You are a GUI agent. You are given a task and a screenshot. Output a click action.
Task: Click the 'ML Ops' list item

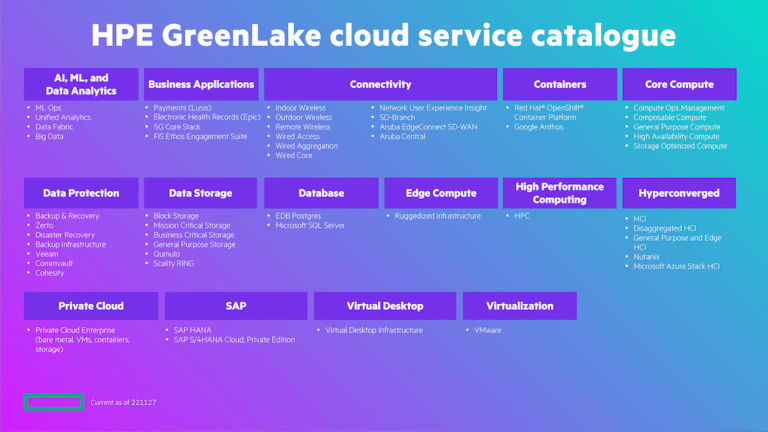tap(48, 108)
